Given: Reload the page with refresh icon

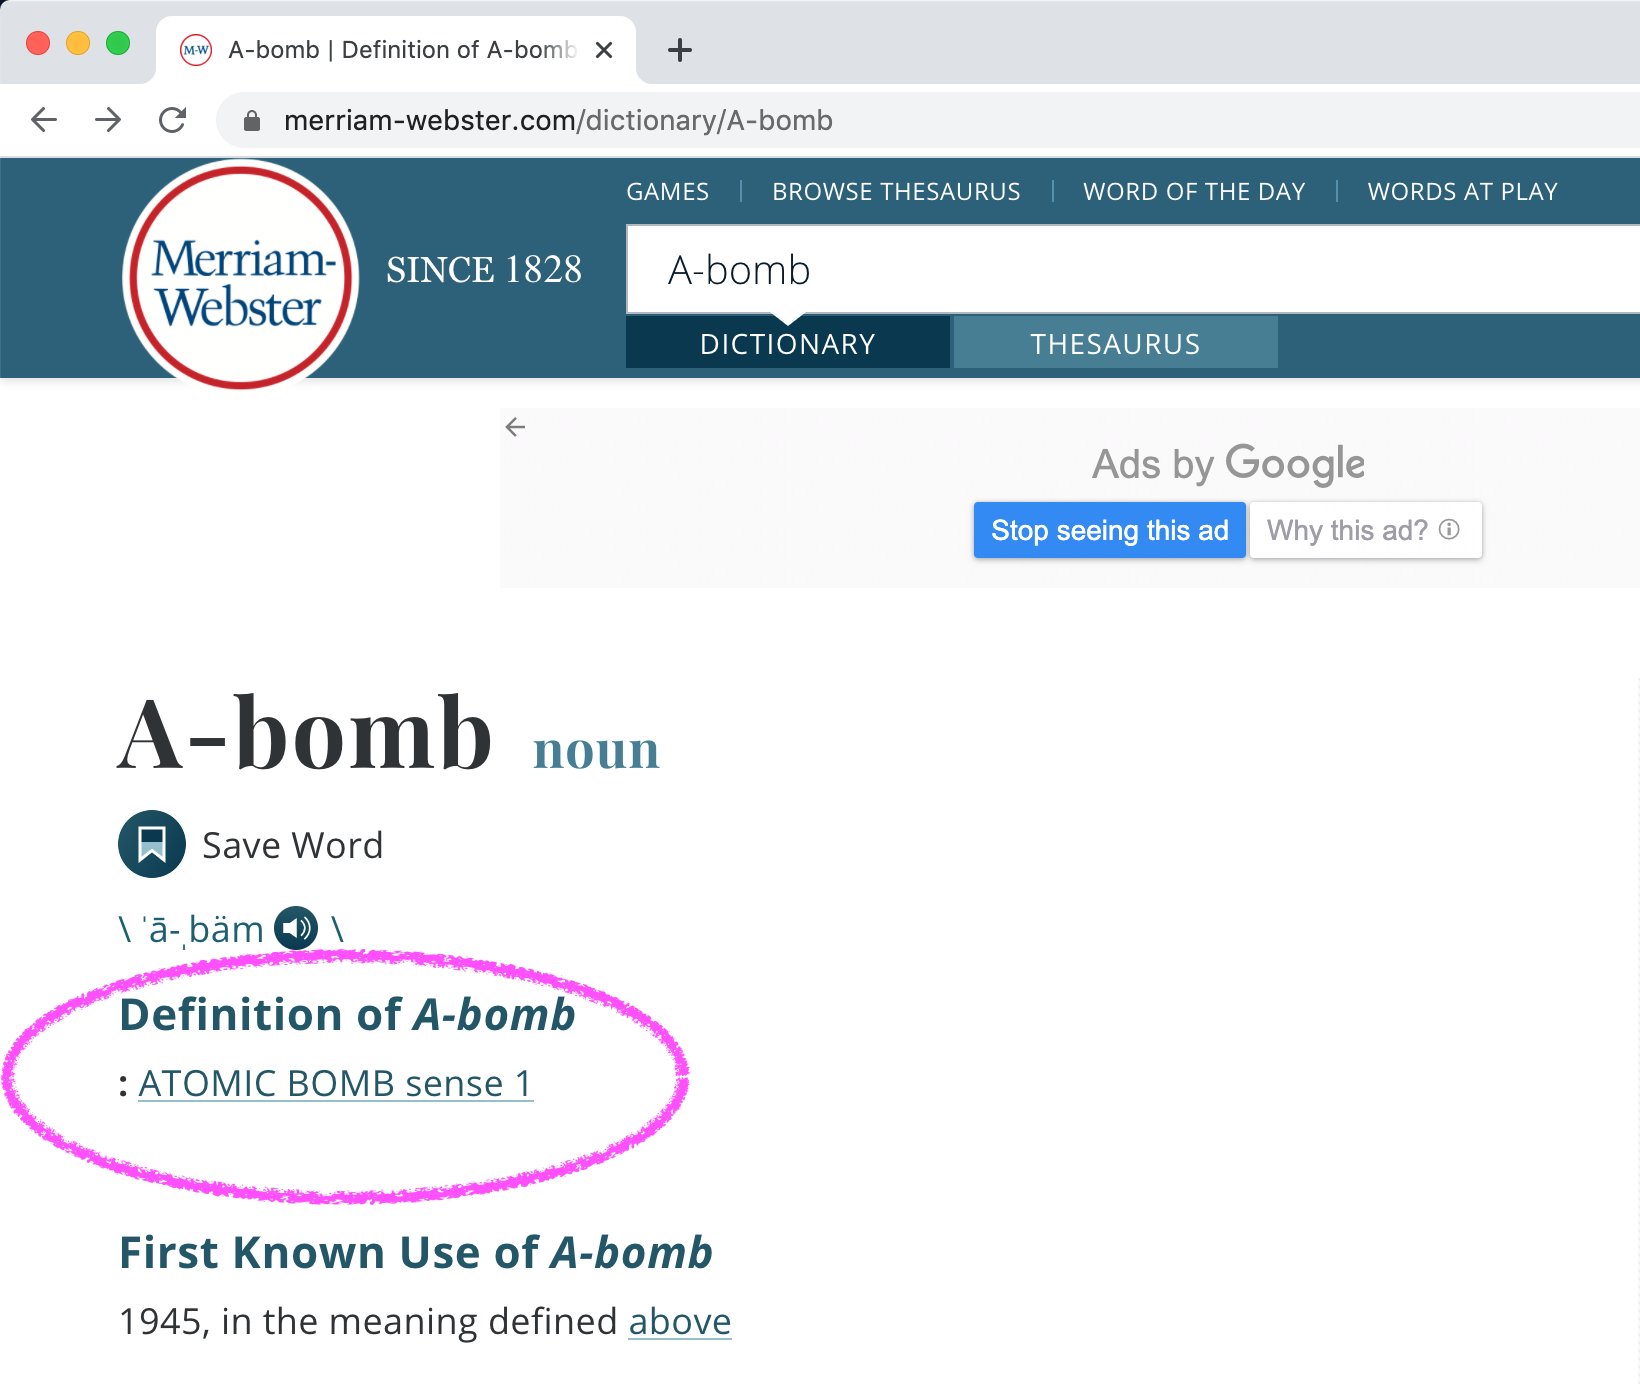Looking at the screenshot, I should pos(173,120).
